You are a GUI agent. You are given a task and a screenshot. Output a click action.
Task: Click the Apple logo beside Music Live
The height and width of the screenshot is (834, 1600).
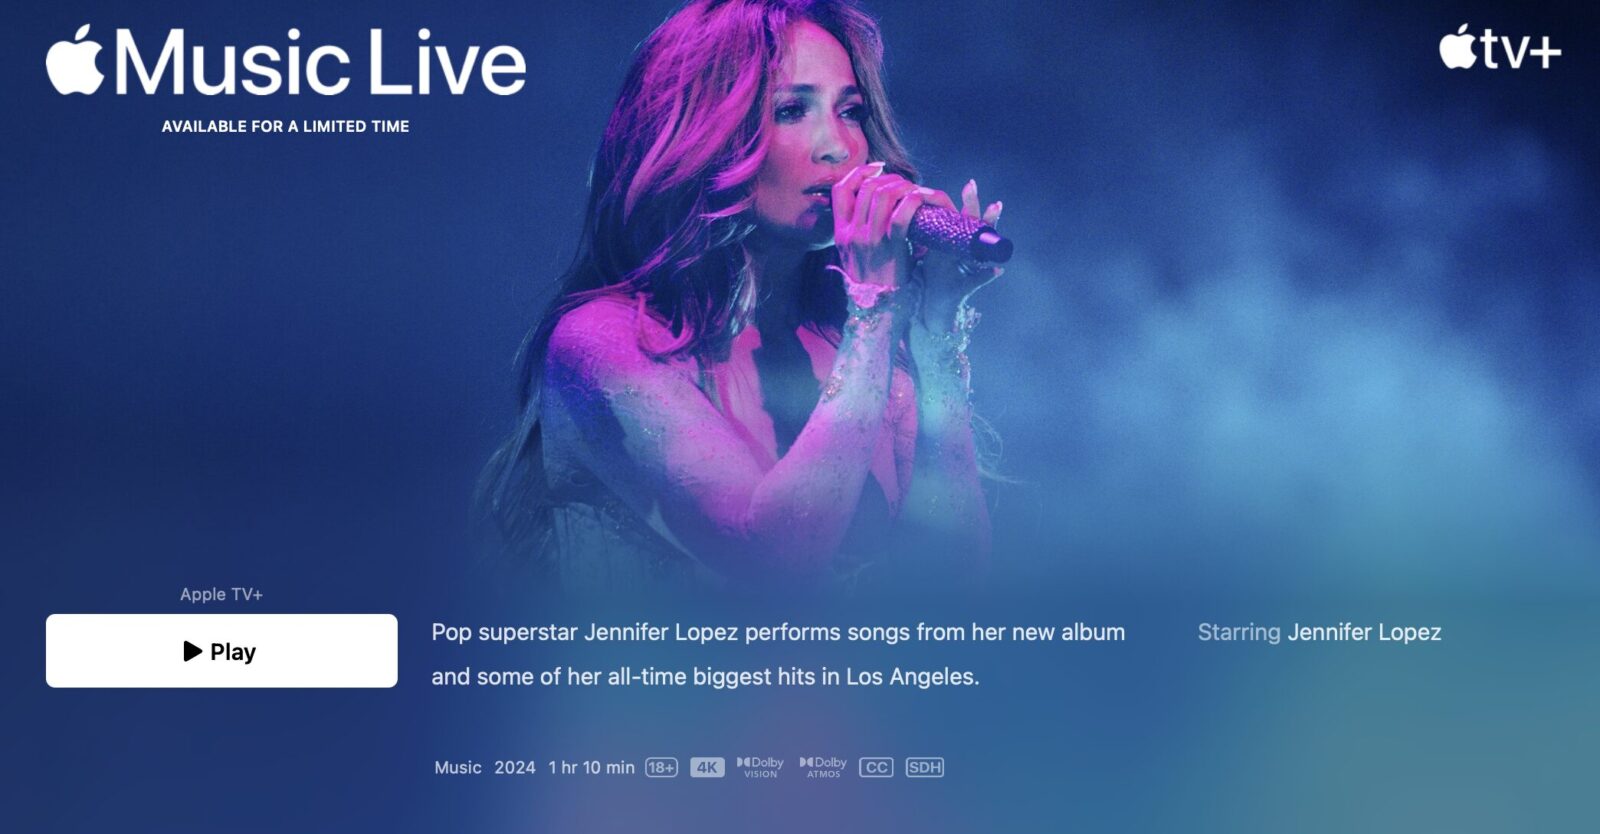tap(75, 61)
